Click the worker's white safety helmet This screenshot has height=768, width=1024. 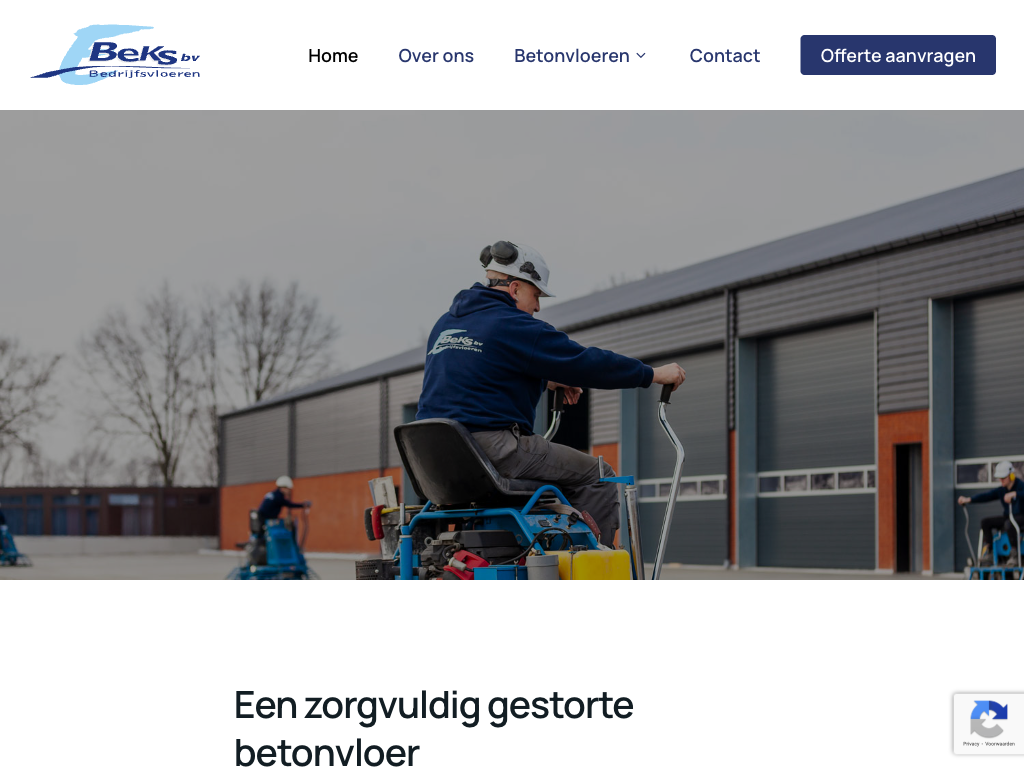(x=517, y=266)
